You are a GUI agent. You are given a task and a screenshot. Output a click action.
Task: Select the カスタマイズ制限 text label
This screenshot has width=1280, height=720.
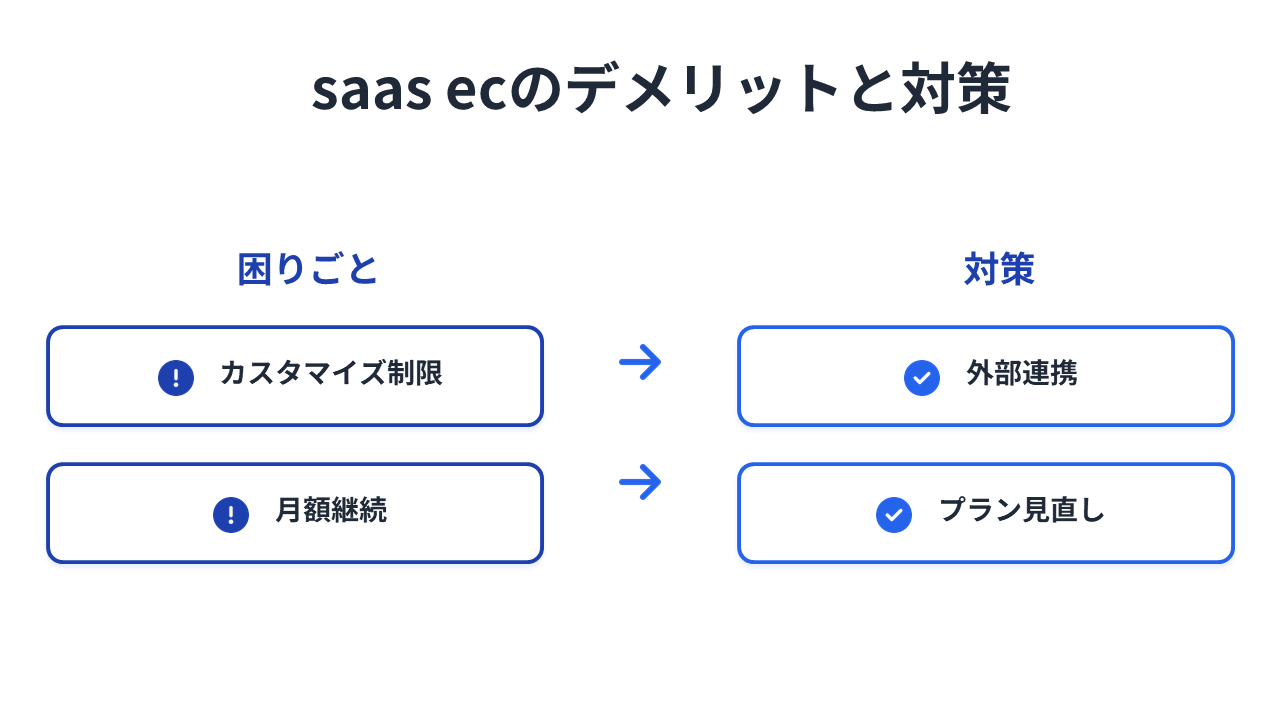pyautogui.click(x=331, y=374)
